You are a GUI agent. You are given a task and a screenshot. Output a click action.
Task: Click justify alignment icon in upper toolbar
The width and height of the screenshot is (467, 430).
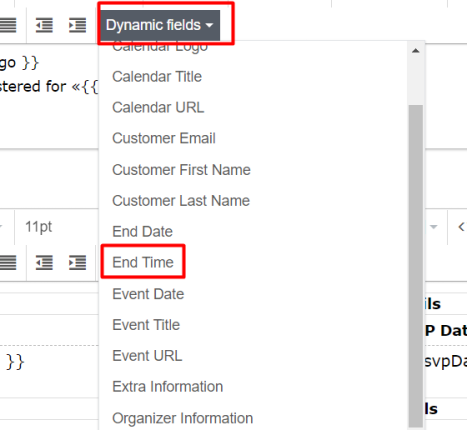[8, 25]
